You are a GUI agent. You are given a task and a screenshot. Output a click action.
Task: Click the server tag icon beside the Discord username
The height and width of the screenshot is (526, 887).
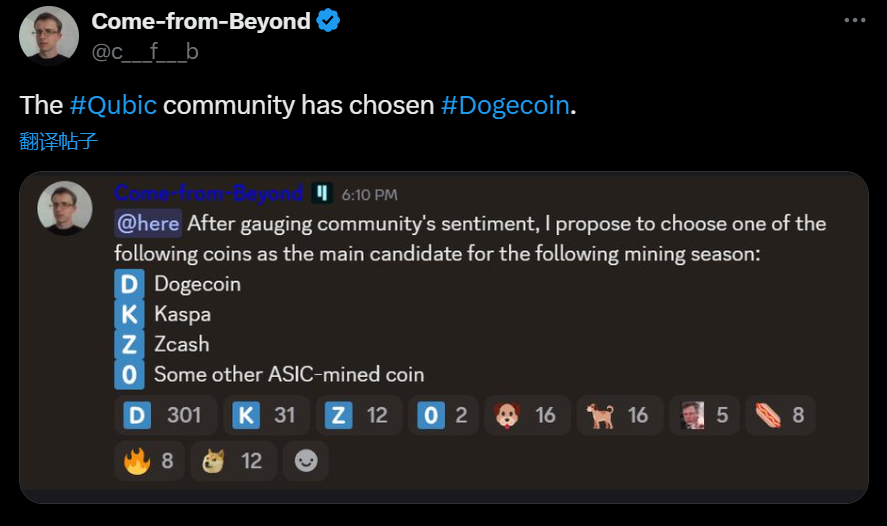[x=322, y=194]
